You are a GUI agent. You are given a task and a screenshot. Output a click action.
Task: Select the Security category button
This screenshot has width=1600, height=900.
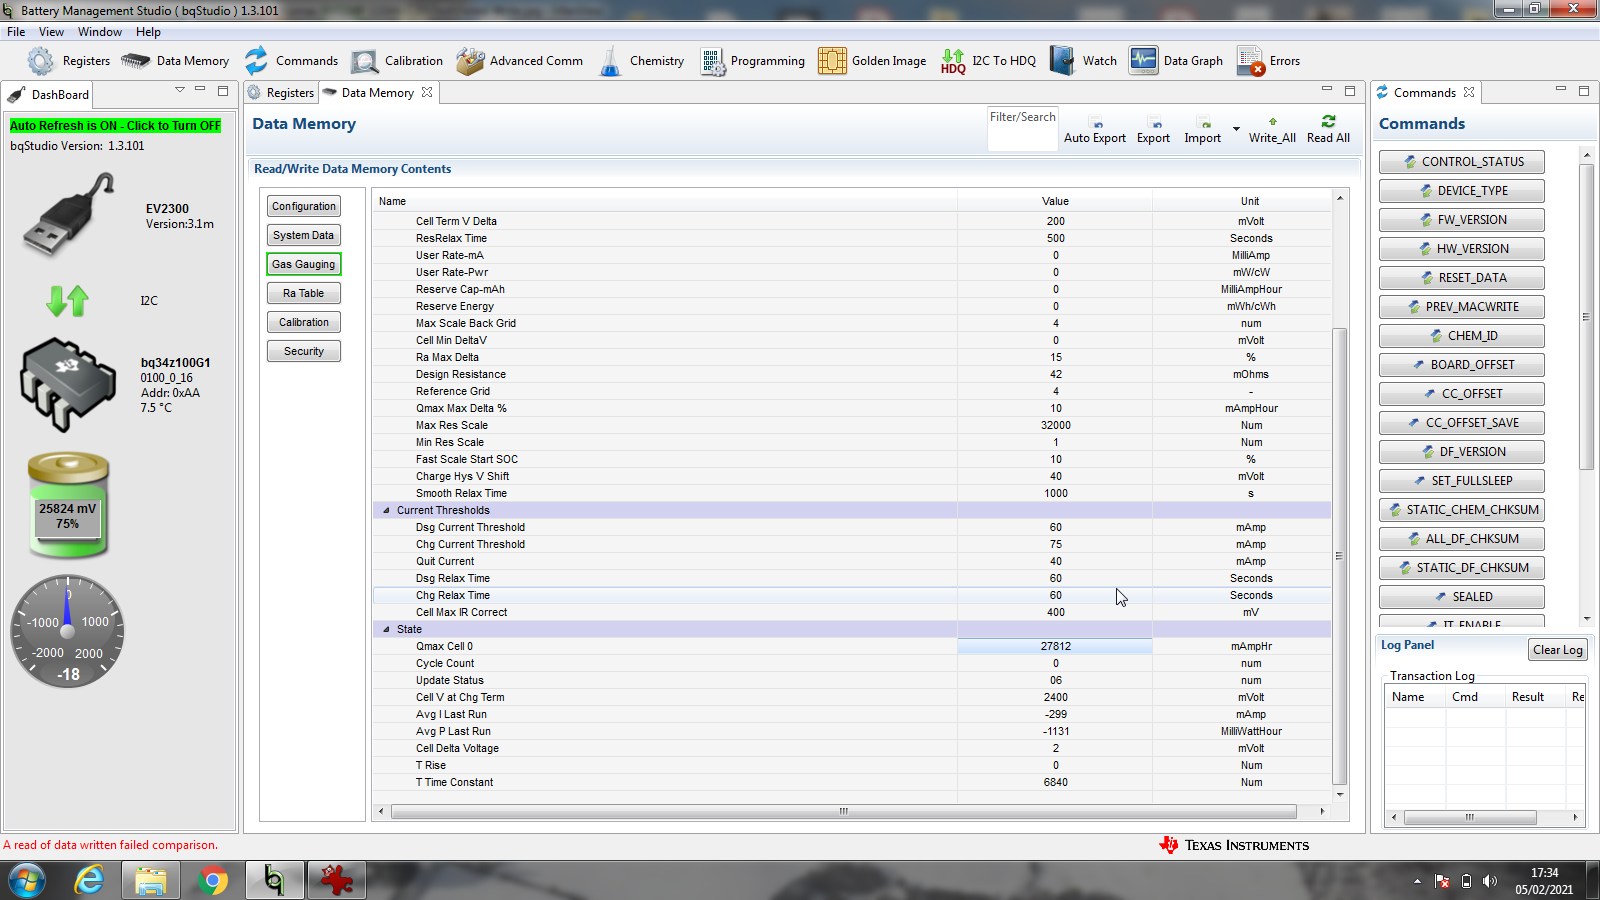304,351
